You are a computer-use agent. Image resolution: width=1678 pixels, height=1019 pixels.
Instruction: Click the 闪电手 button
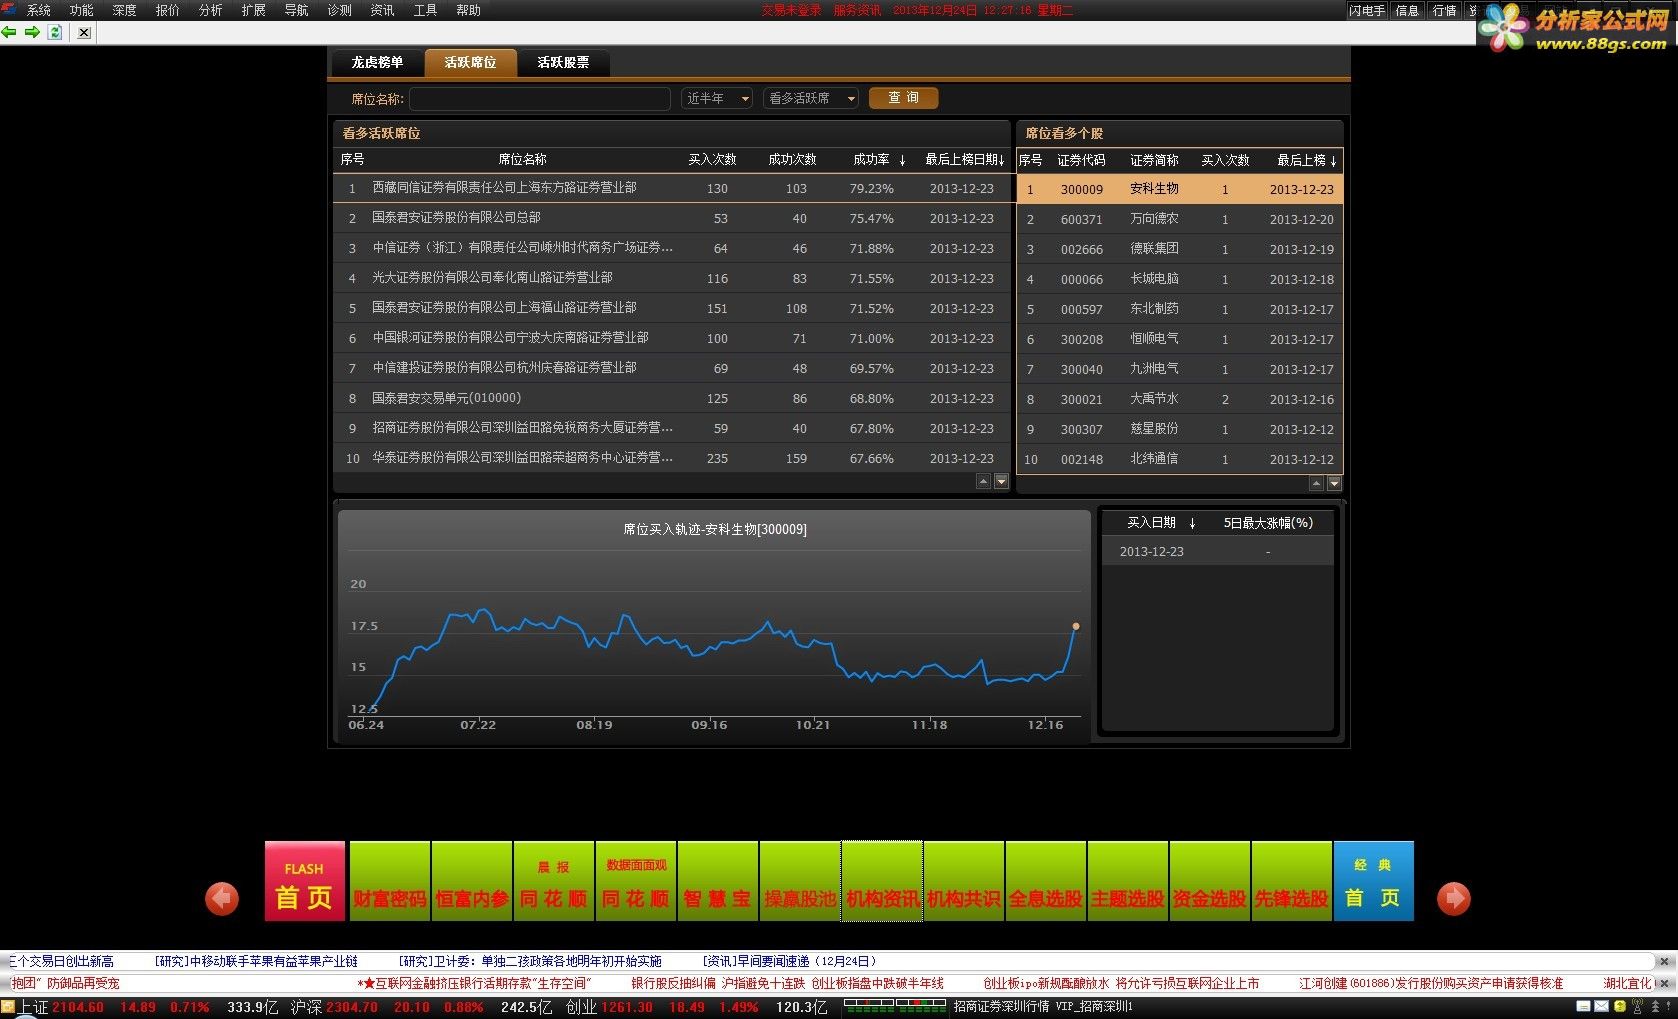pyautogui.click(x=1367, y=10)
